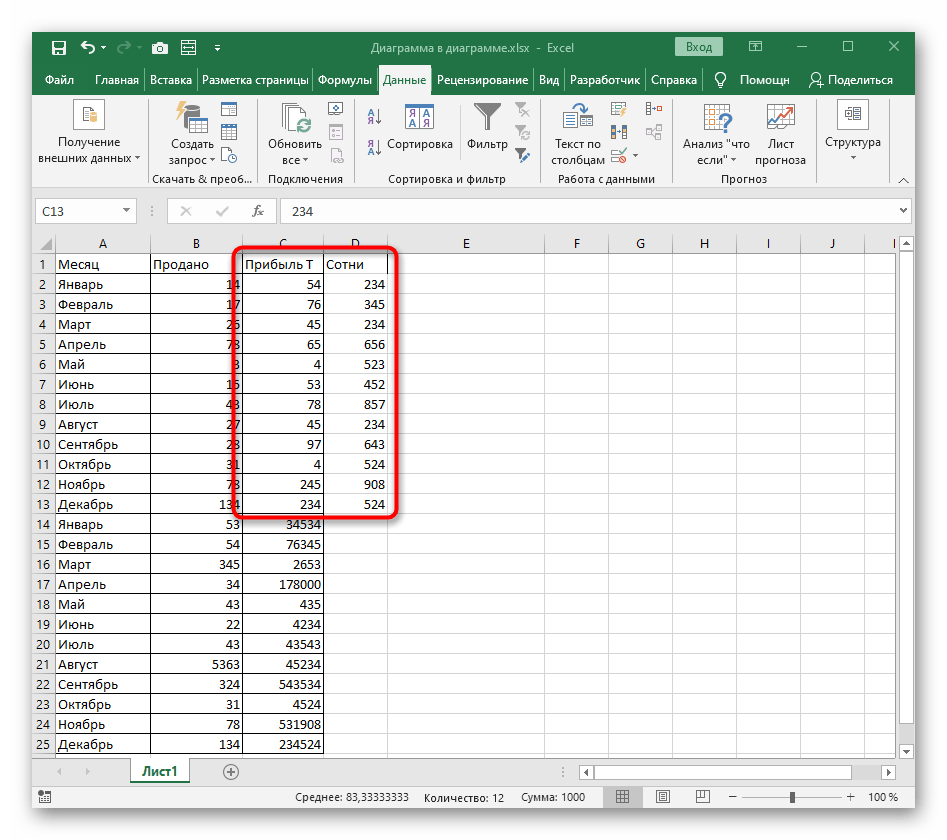Zoom in with the plus button
The width and height of the screenshot is (947, 840).
(850, 797)
